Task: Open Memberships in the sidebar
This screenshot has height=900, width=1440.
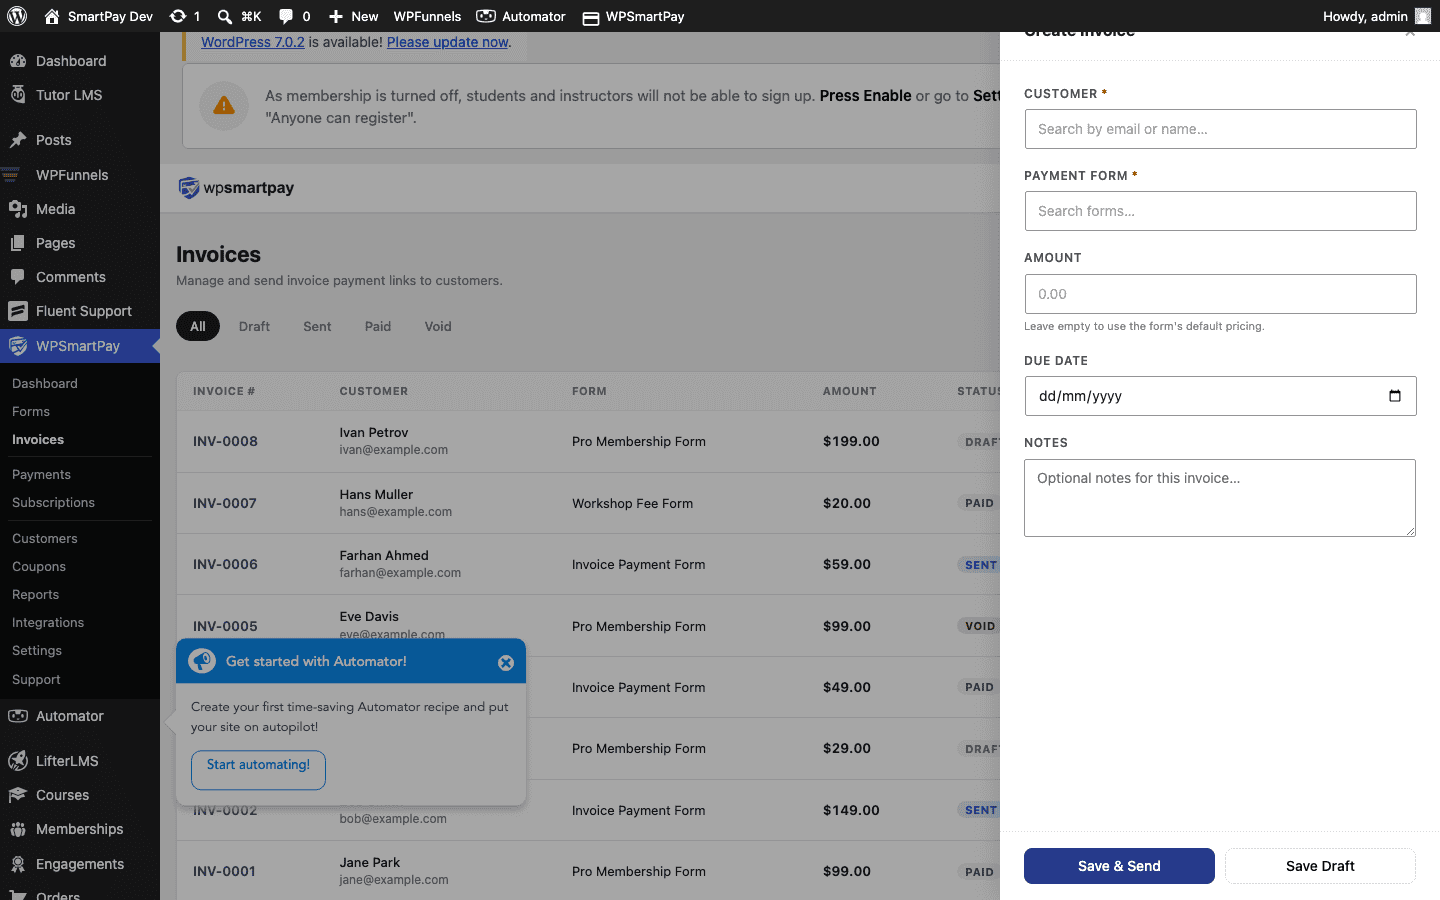Action: 80,829
